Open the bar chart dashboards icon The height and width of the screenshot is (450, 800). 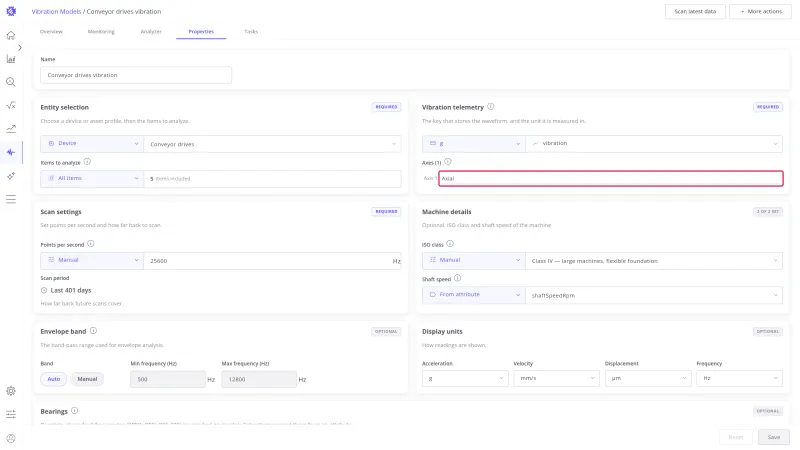click(11, 59)
